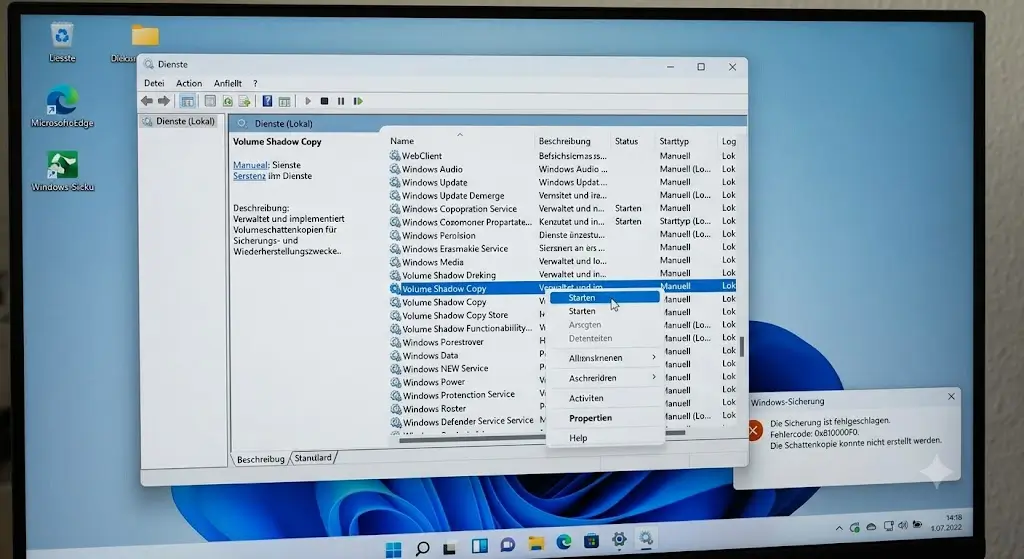The height and width of the screenshot is (559, 1024).
Task: Open the properties sheet toolbar icon
Action: 210,101
